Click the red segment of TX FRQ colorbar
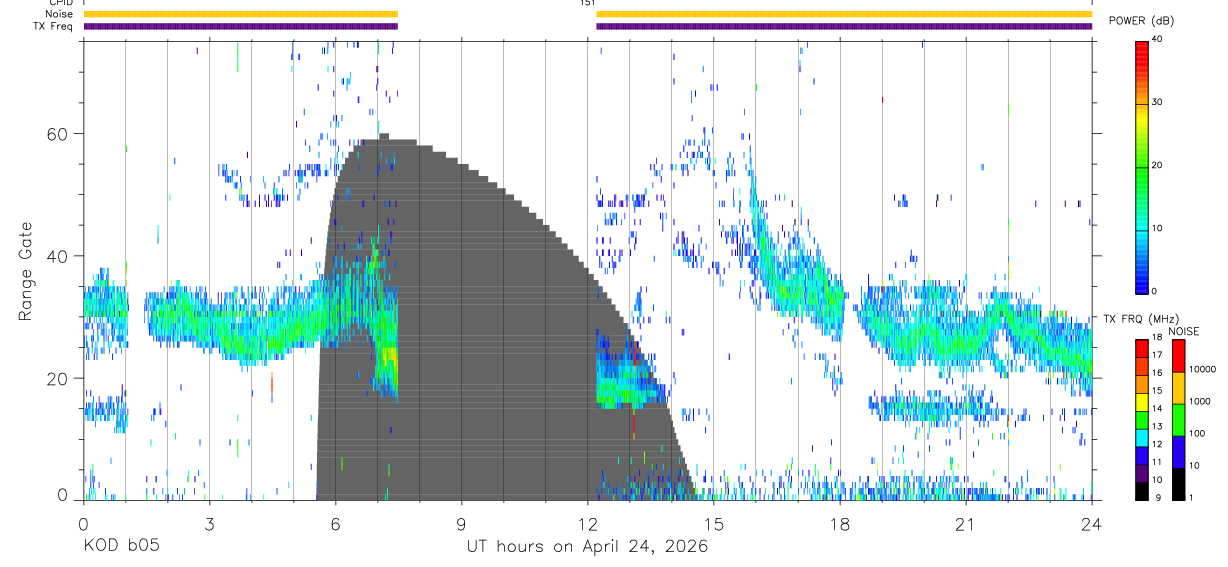The image size is (1228, 567). [1142, 348]
